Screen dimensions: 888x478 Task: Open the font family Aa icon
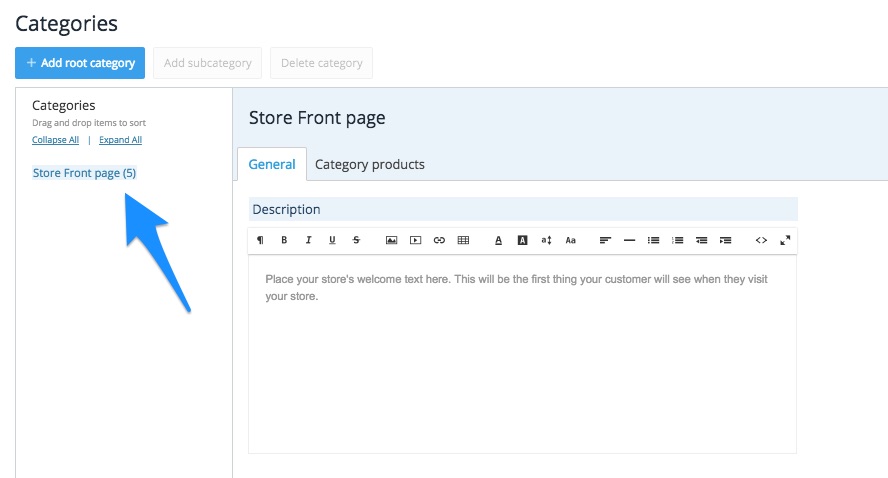tap(570, 240)
